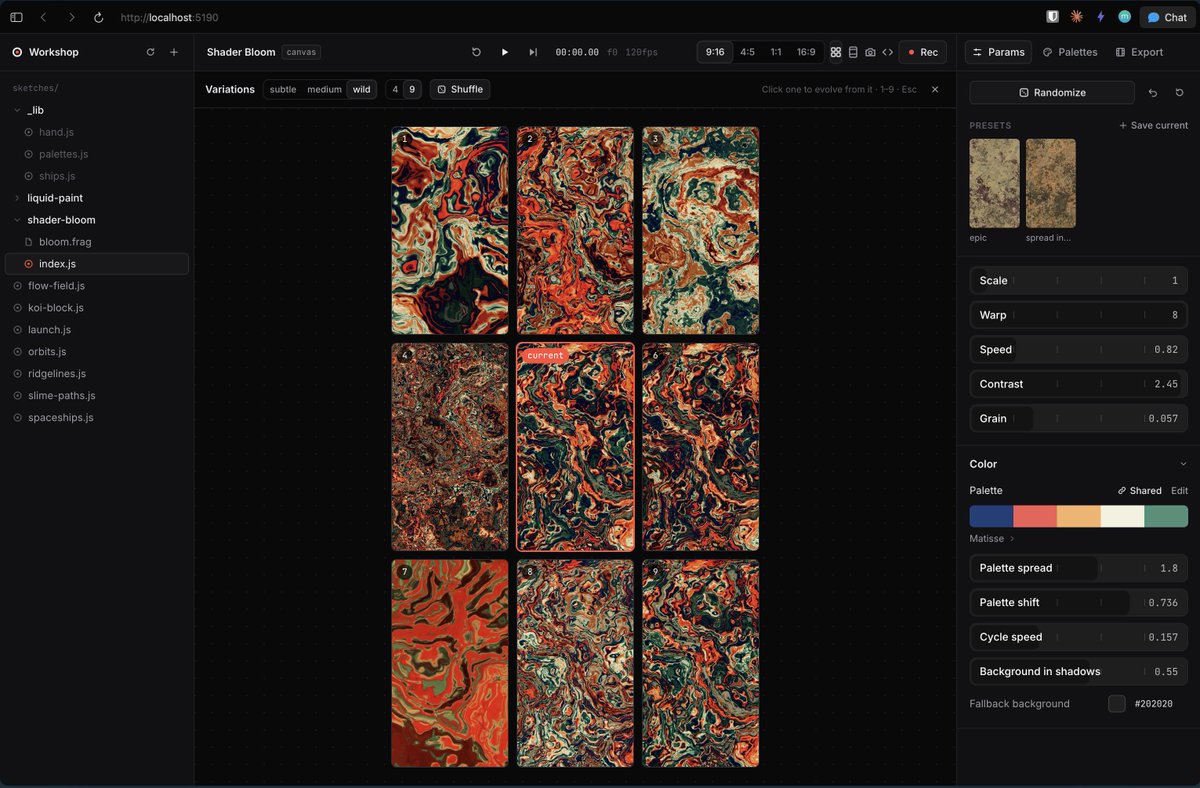Add a new sketch with the plus icon
The image size is (1200, 788).
(x=174, y=52)
